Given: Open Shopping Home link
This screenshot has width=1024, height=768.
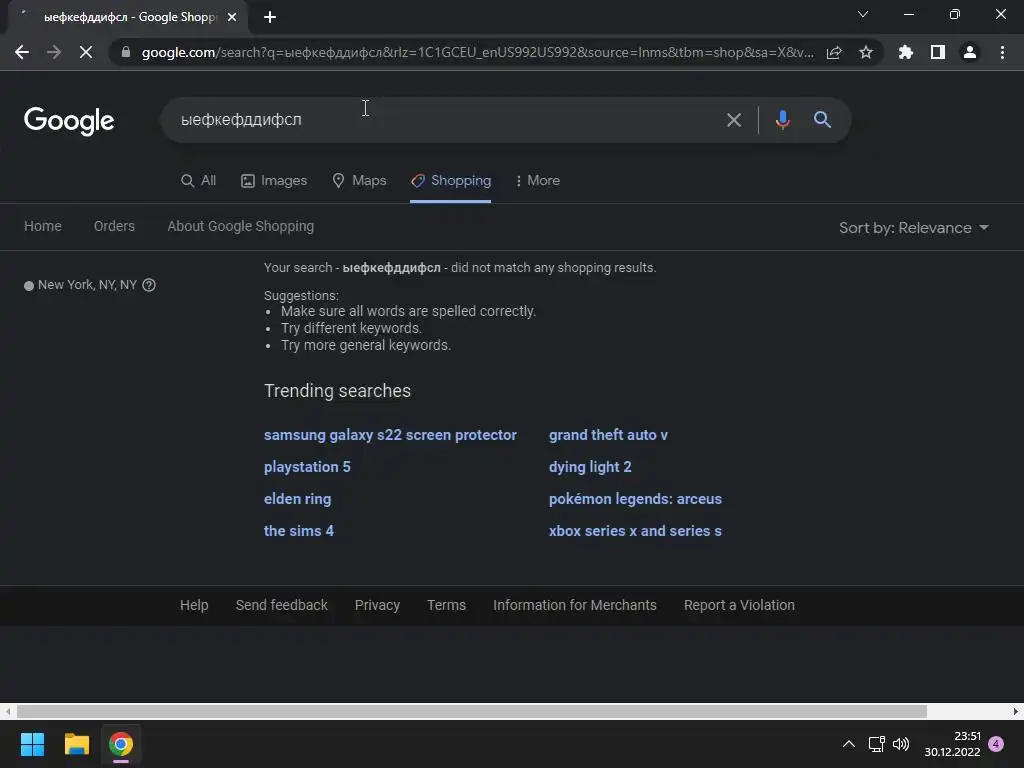Looking at the screenshot, I should point(43,226).
